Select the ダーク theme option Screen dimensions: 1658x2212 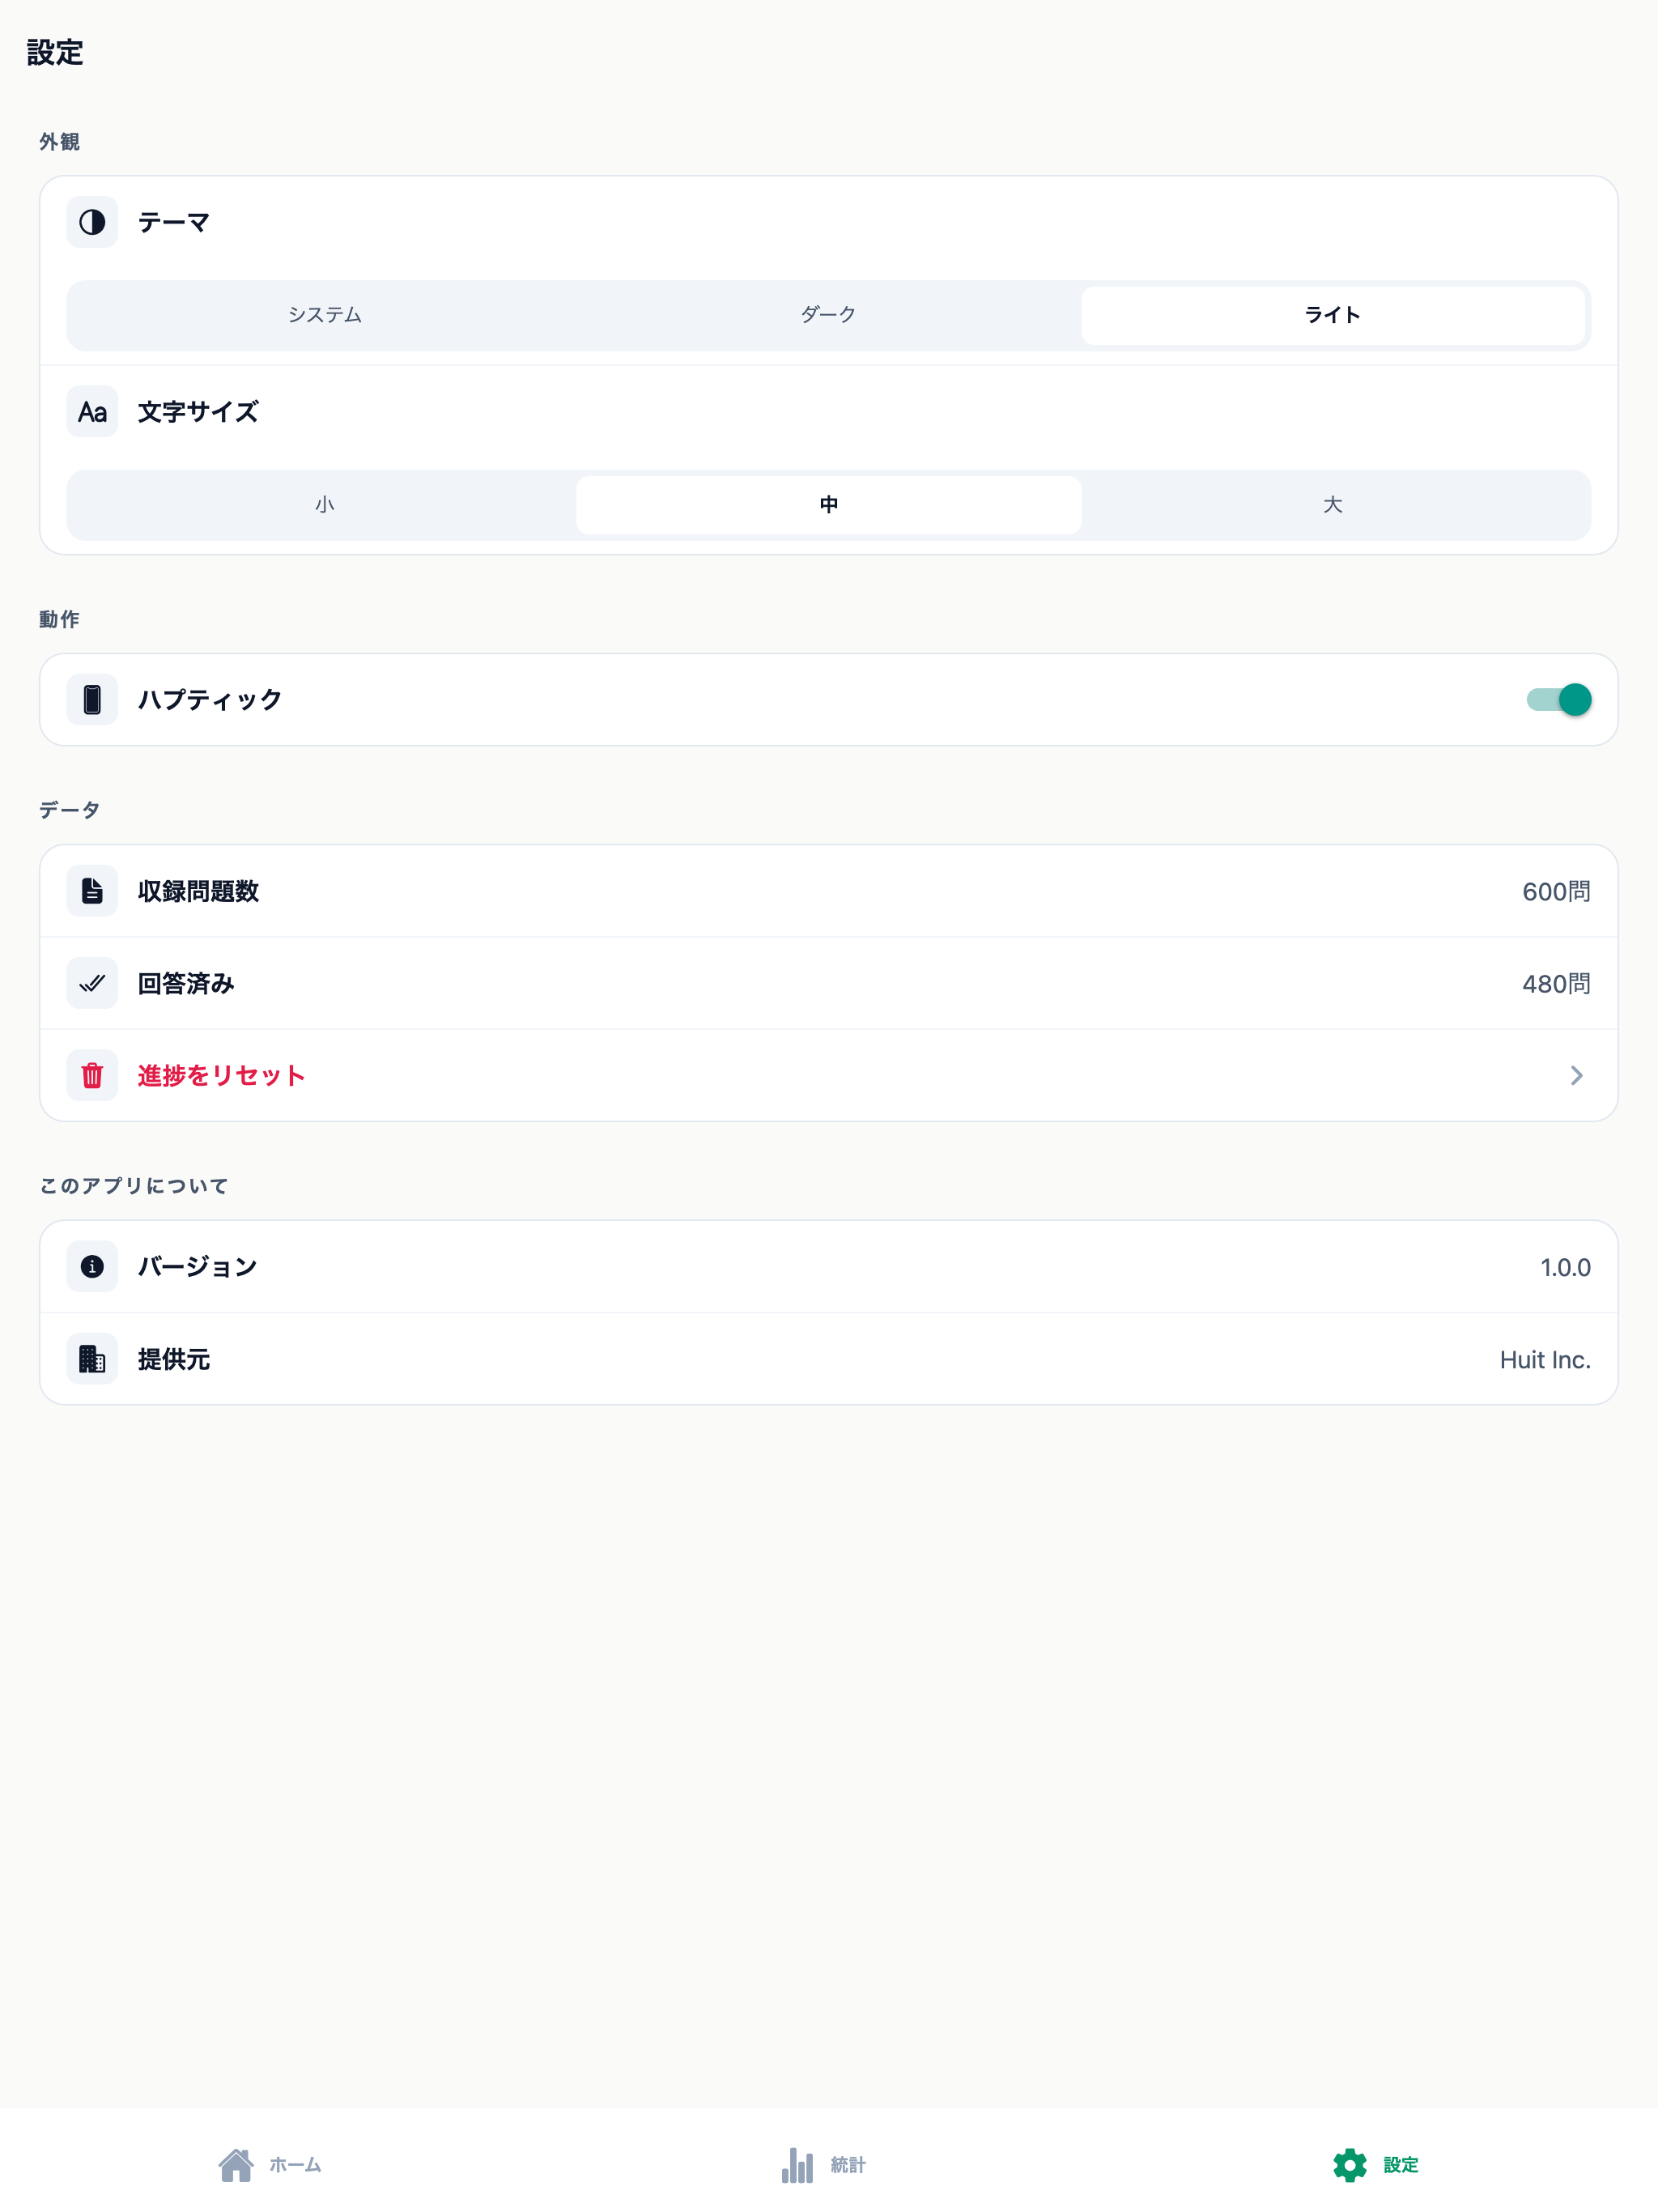coord(828,315)
